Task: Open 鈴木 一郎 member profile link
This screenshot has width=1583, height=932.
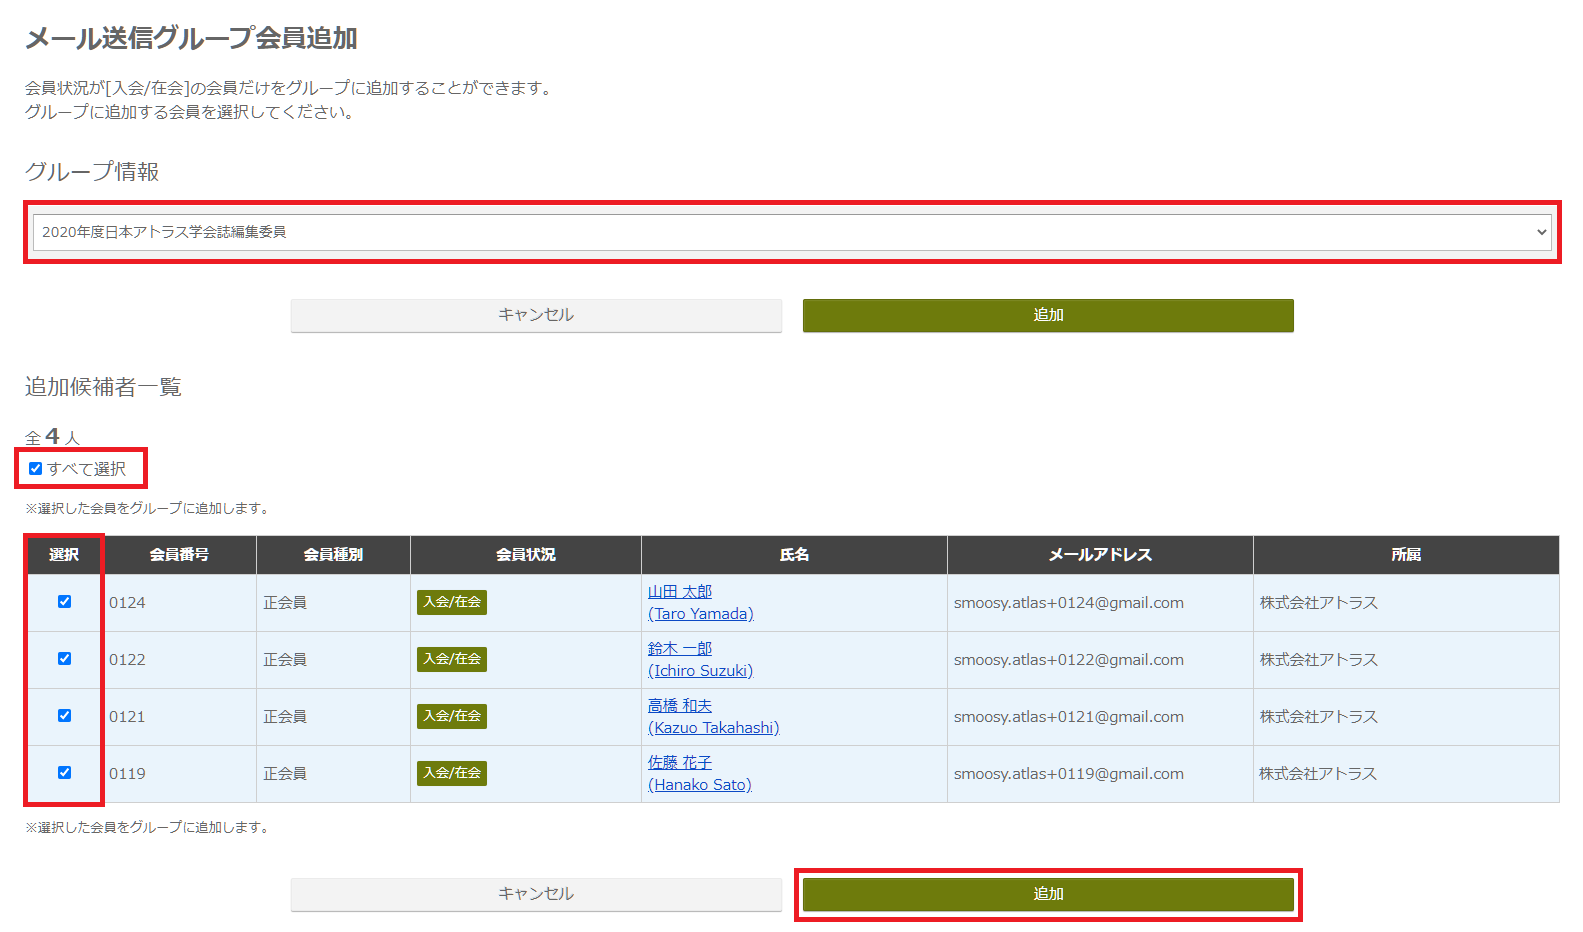Action: (680, 649)
